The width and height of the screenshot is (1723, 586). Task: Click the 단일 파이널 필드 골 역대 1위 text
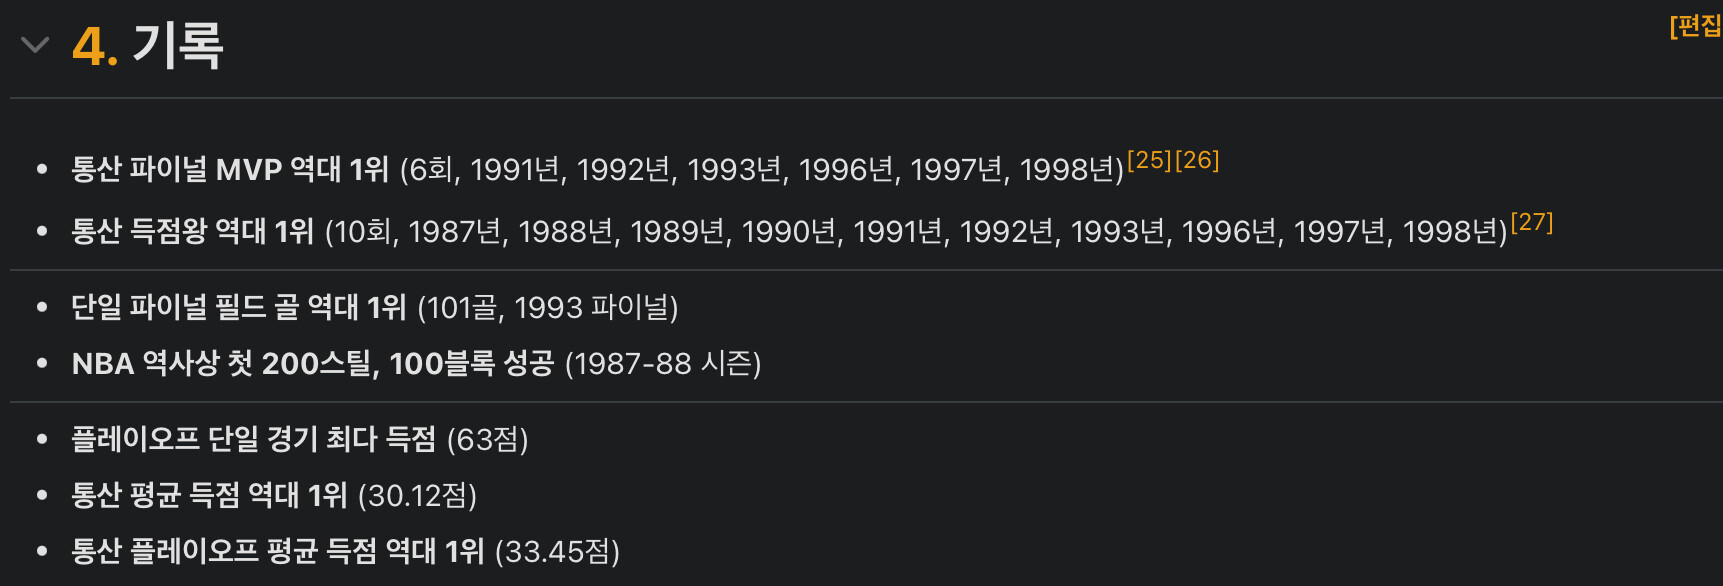239,307
